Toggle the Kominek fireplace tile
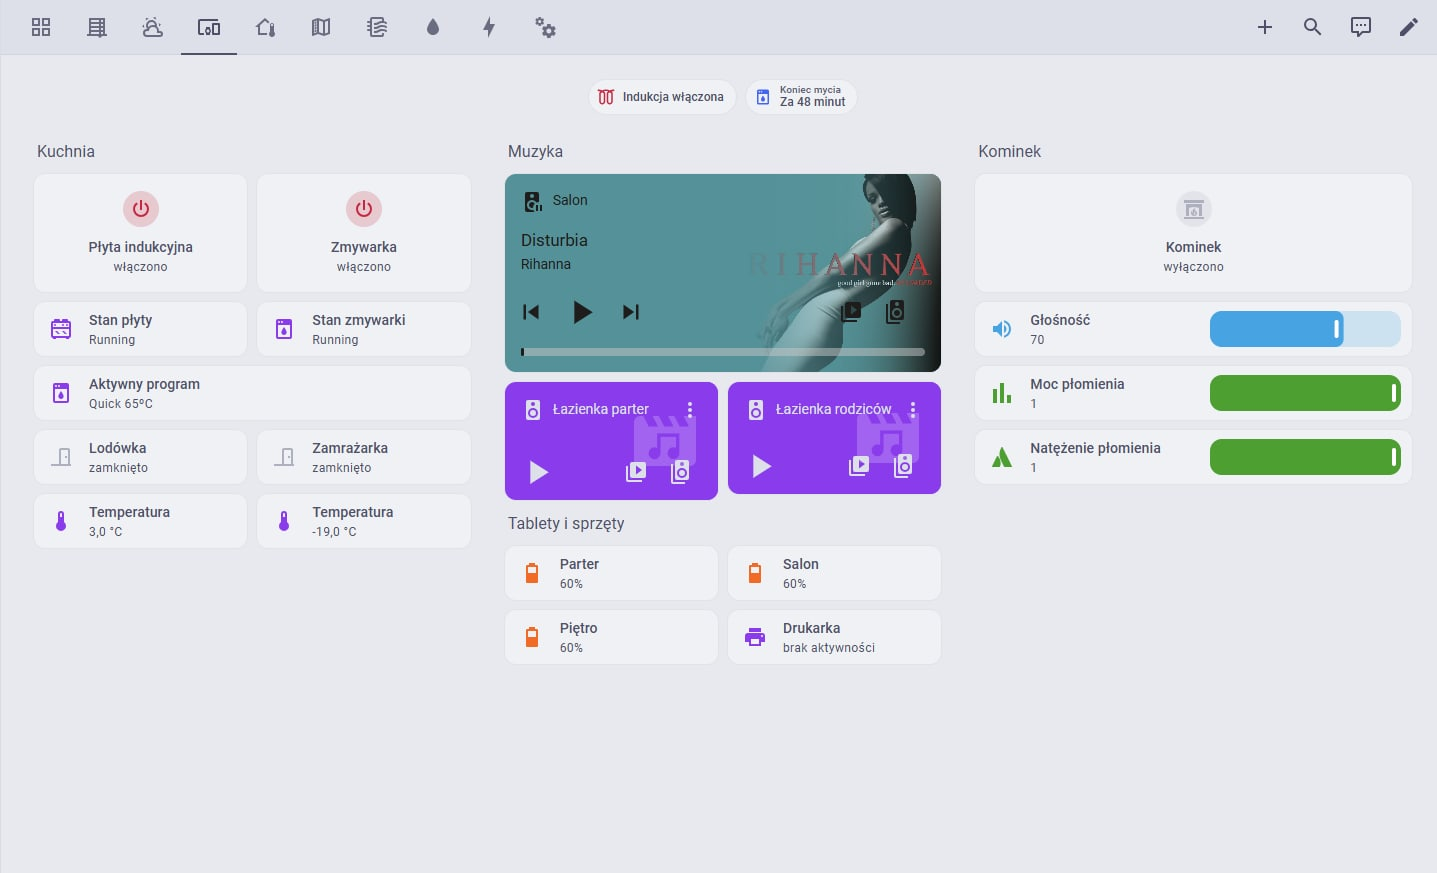 pos(1193,233)
